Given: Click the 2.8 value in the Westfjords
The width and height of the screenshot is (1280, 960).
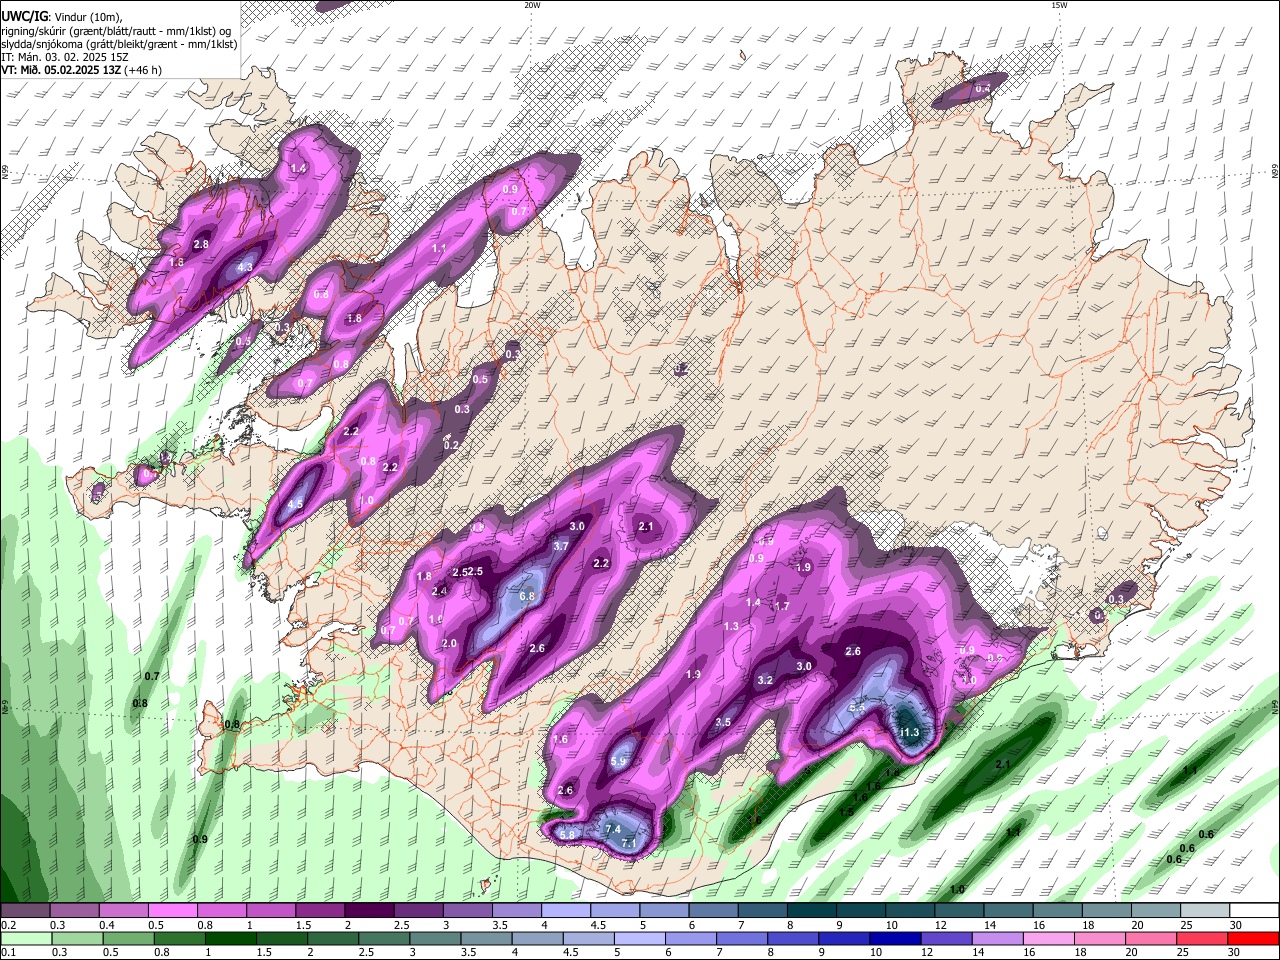Looking at the screenshot, I should [201, 244].
